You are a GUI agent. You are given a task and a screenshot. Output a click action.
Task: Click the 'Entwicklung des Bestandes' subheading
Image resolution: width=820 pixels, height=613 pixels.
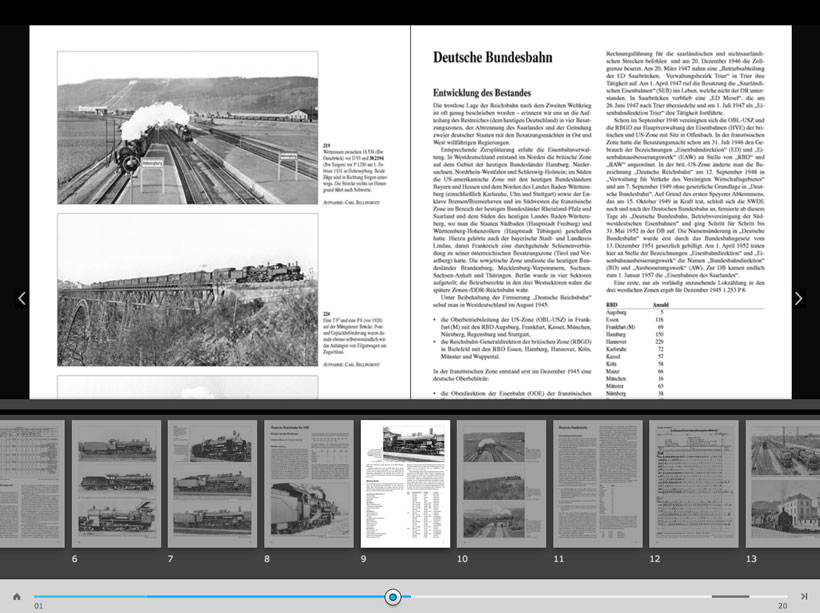[x=482, y=93]
